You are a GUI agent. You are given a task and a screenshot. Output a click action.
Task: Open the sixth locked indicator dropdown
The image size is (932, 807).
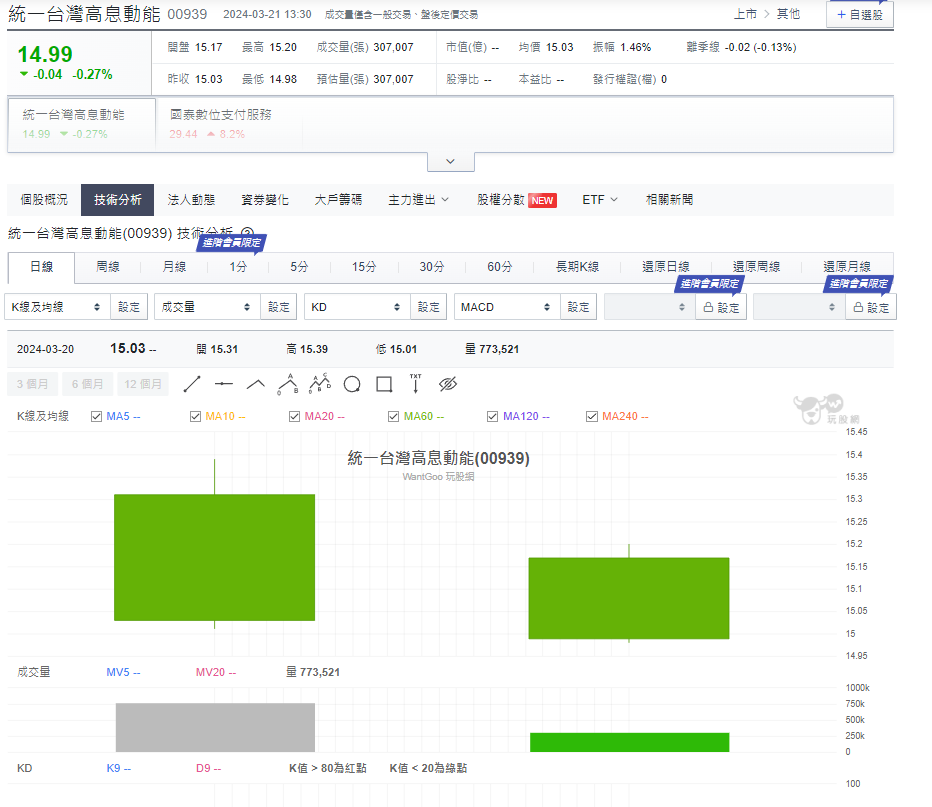799,307
